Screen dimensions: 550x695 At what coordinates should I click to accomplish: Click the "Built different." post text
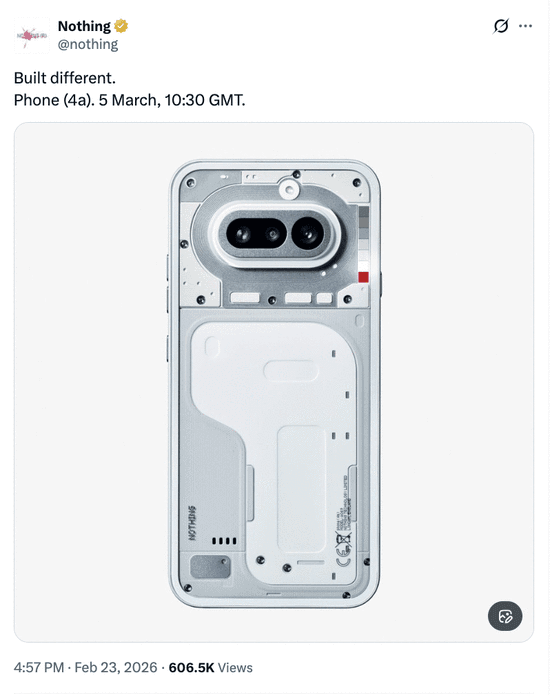click(x=65, y=78)
